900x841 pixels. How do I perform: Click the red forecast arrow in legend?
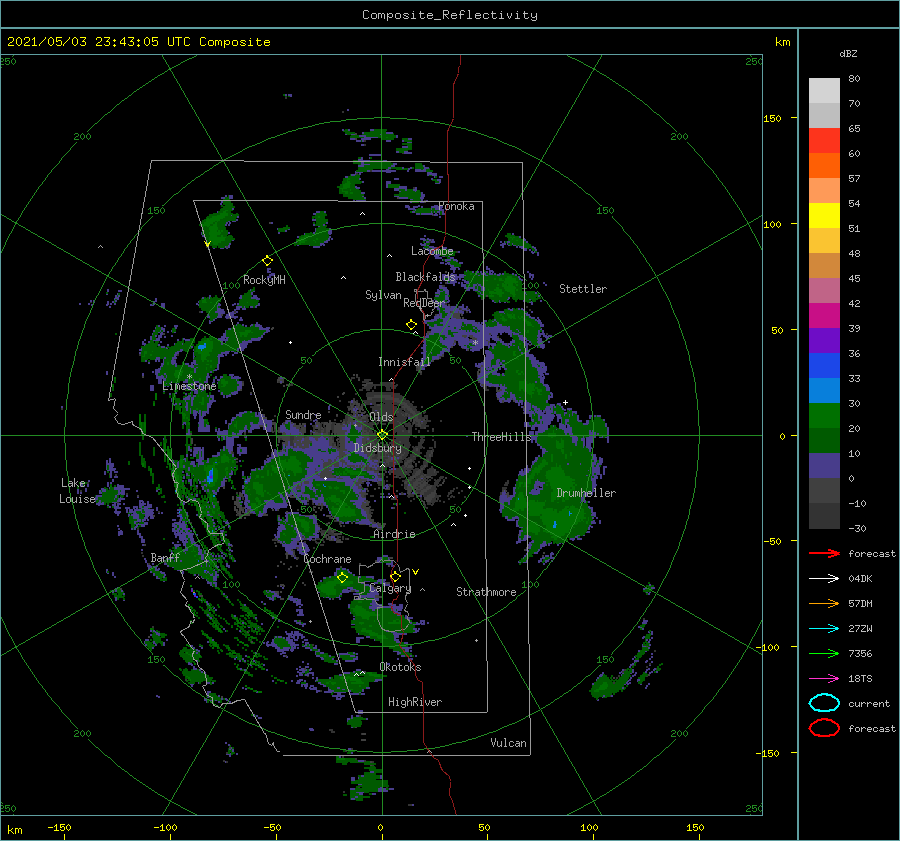[824, 553]
